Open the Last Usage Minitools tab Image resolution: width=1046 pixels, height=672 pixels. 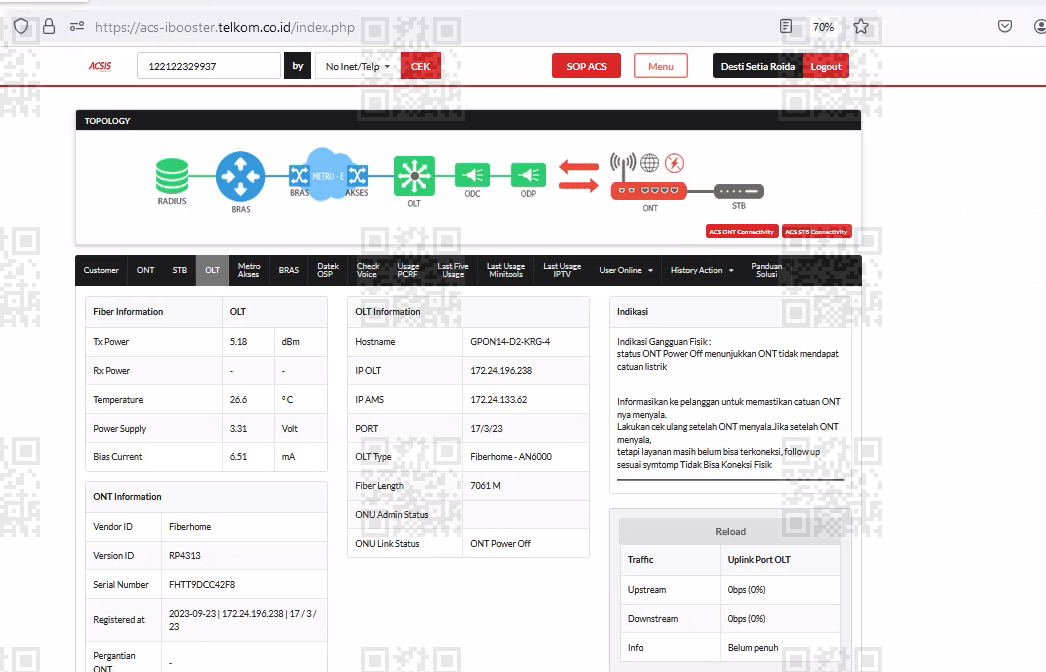506,270
